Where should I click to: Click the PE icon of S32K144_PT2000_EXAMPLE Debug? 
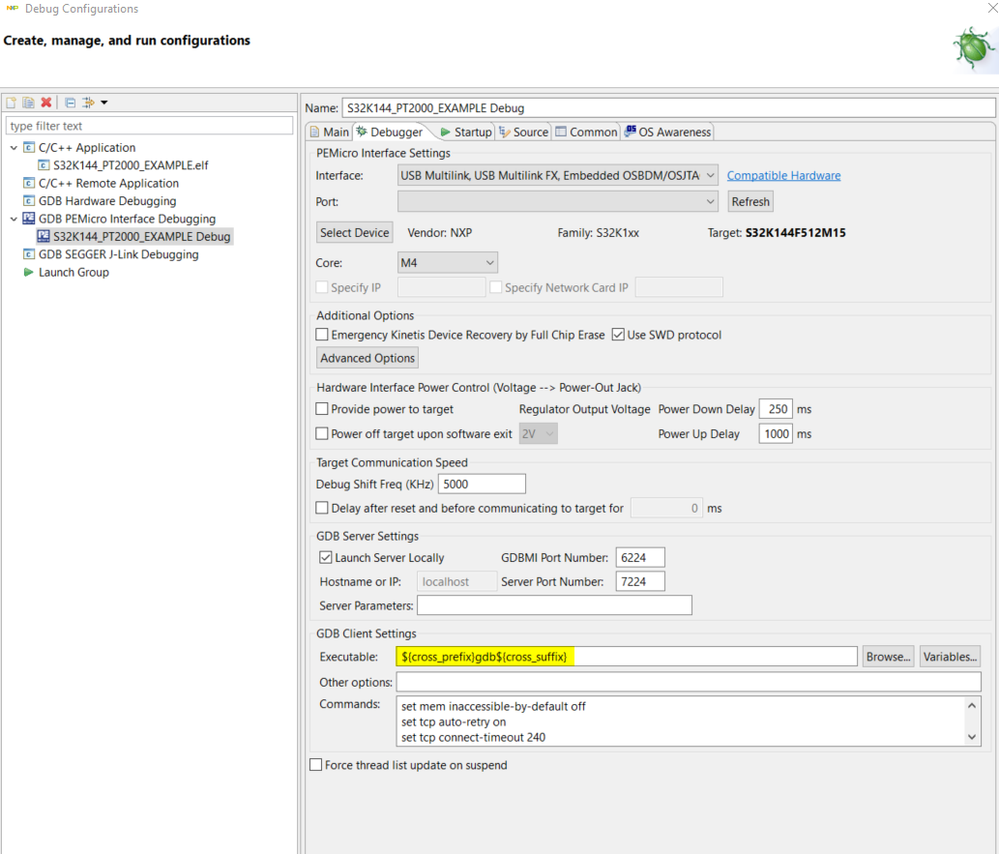tap(43, 236)
